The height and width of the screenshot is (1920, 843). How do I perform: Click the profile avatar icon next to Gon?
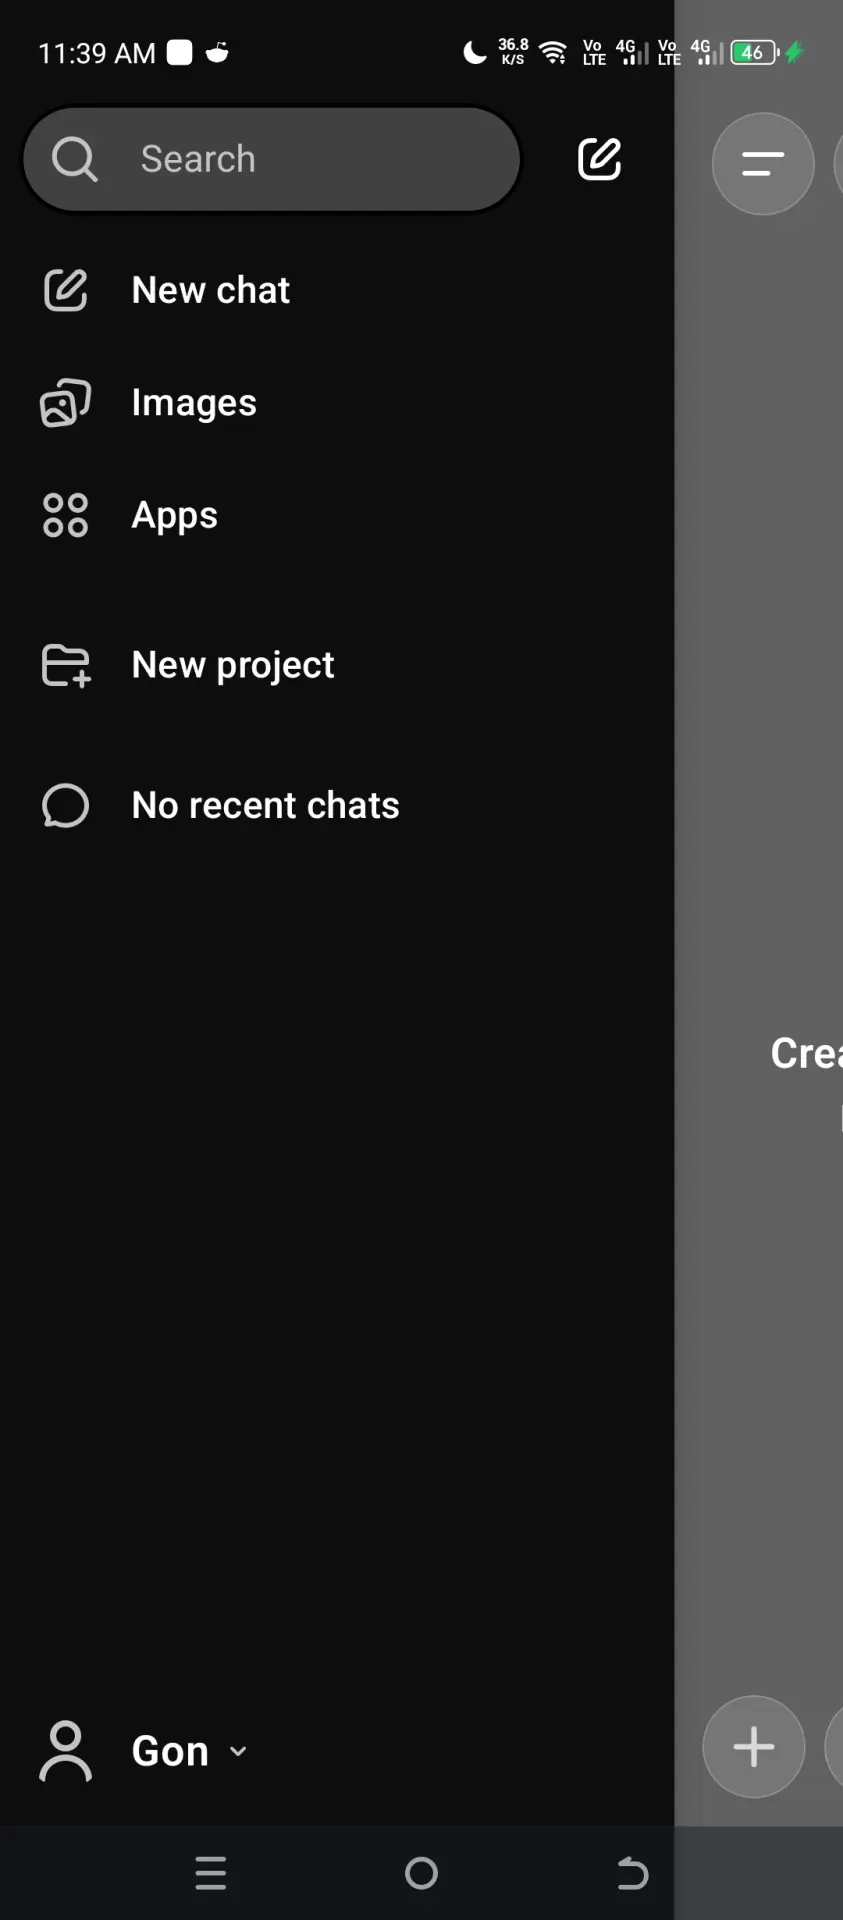point(65,1751)
